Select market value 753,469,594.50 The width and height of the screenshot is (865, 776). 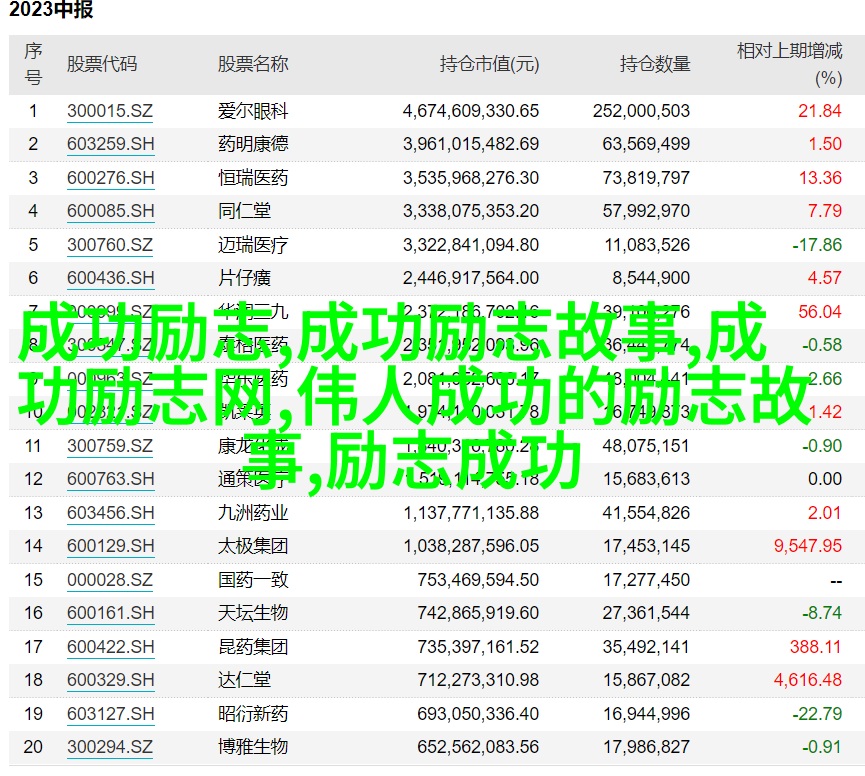coord(478,580)
